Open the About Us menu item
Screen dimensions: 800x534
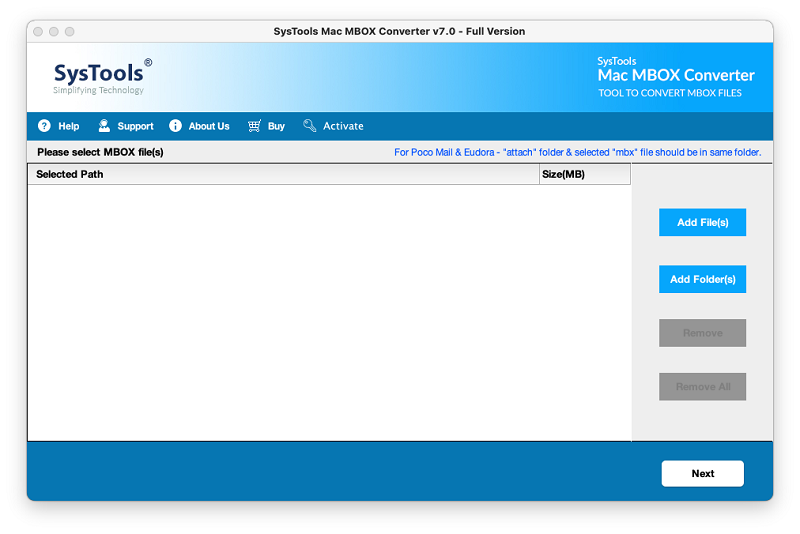click(209, 126)
